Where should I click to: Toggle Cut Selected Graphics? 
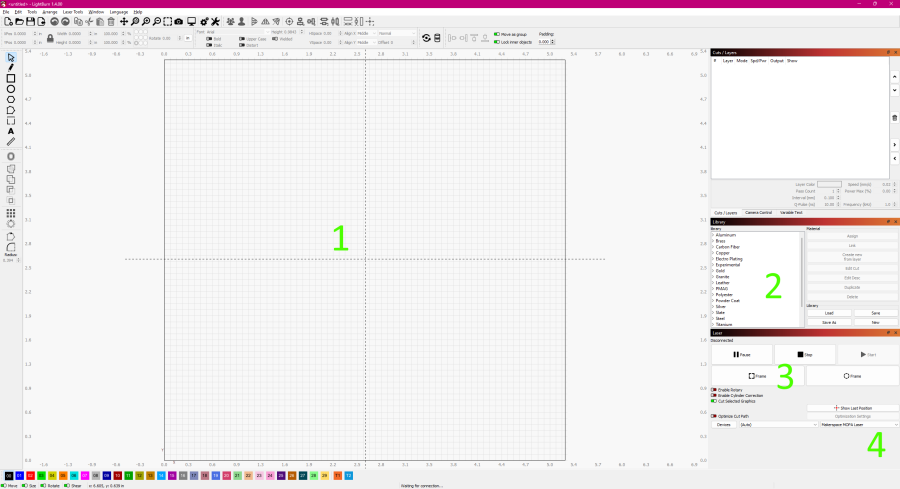[x=714, y=401]
